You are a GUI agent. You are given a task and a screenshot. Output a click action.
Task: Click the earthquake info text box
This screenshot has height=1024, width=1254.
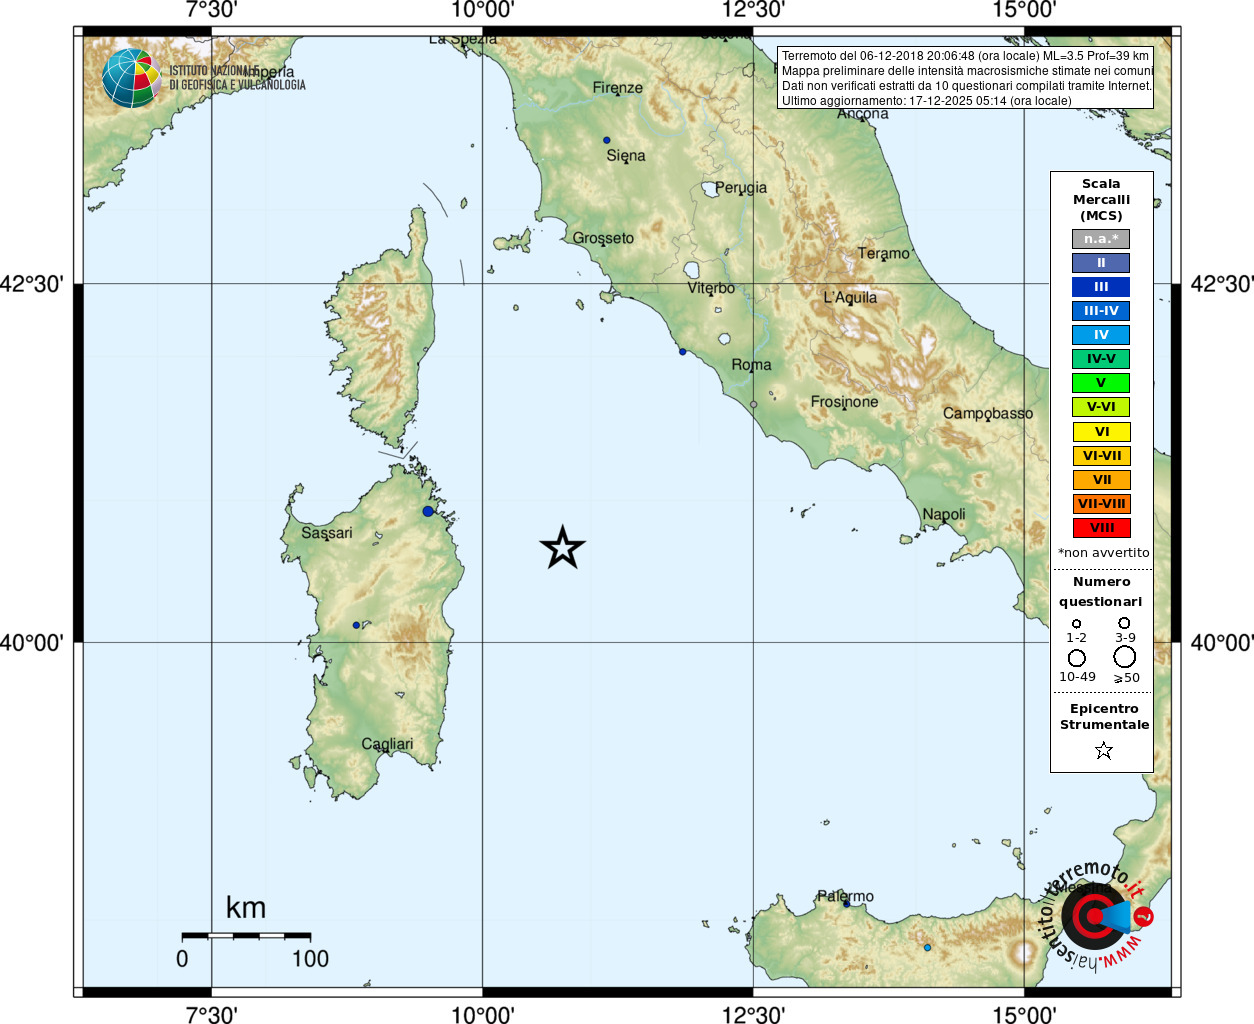tap(965, 78)
